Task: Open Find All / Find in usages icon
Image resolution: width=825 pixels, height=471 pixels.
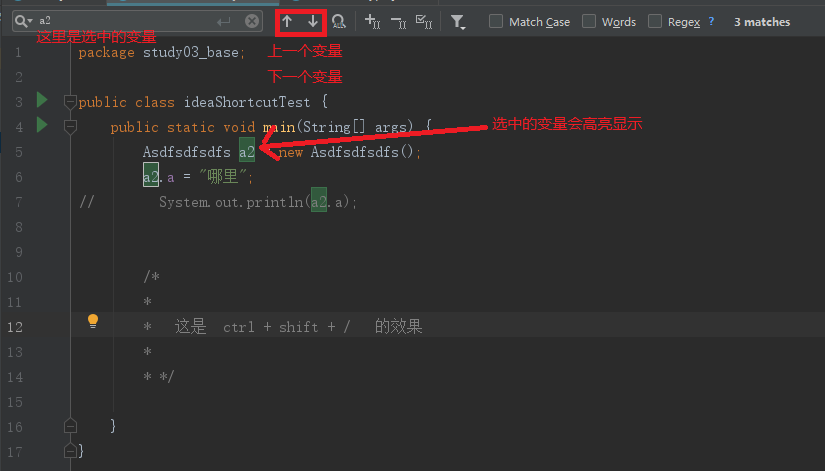Action: point(339,22)
